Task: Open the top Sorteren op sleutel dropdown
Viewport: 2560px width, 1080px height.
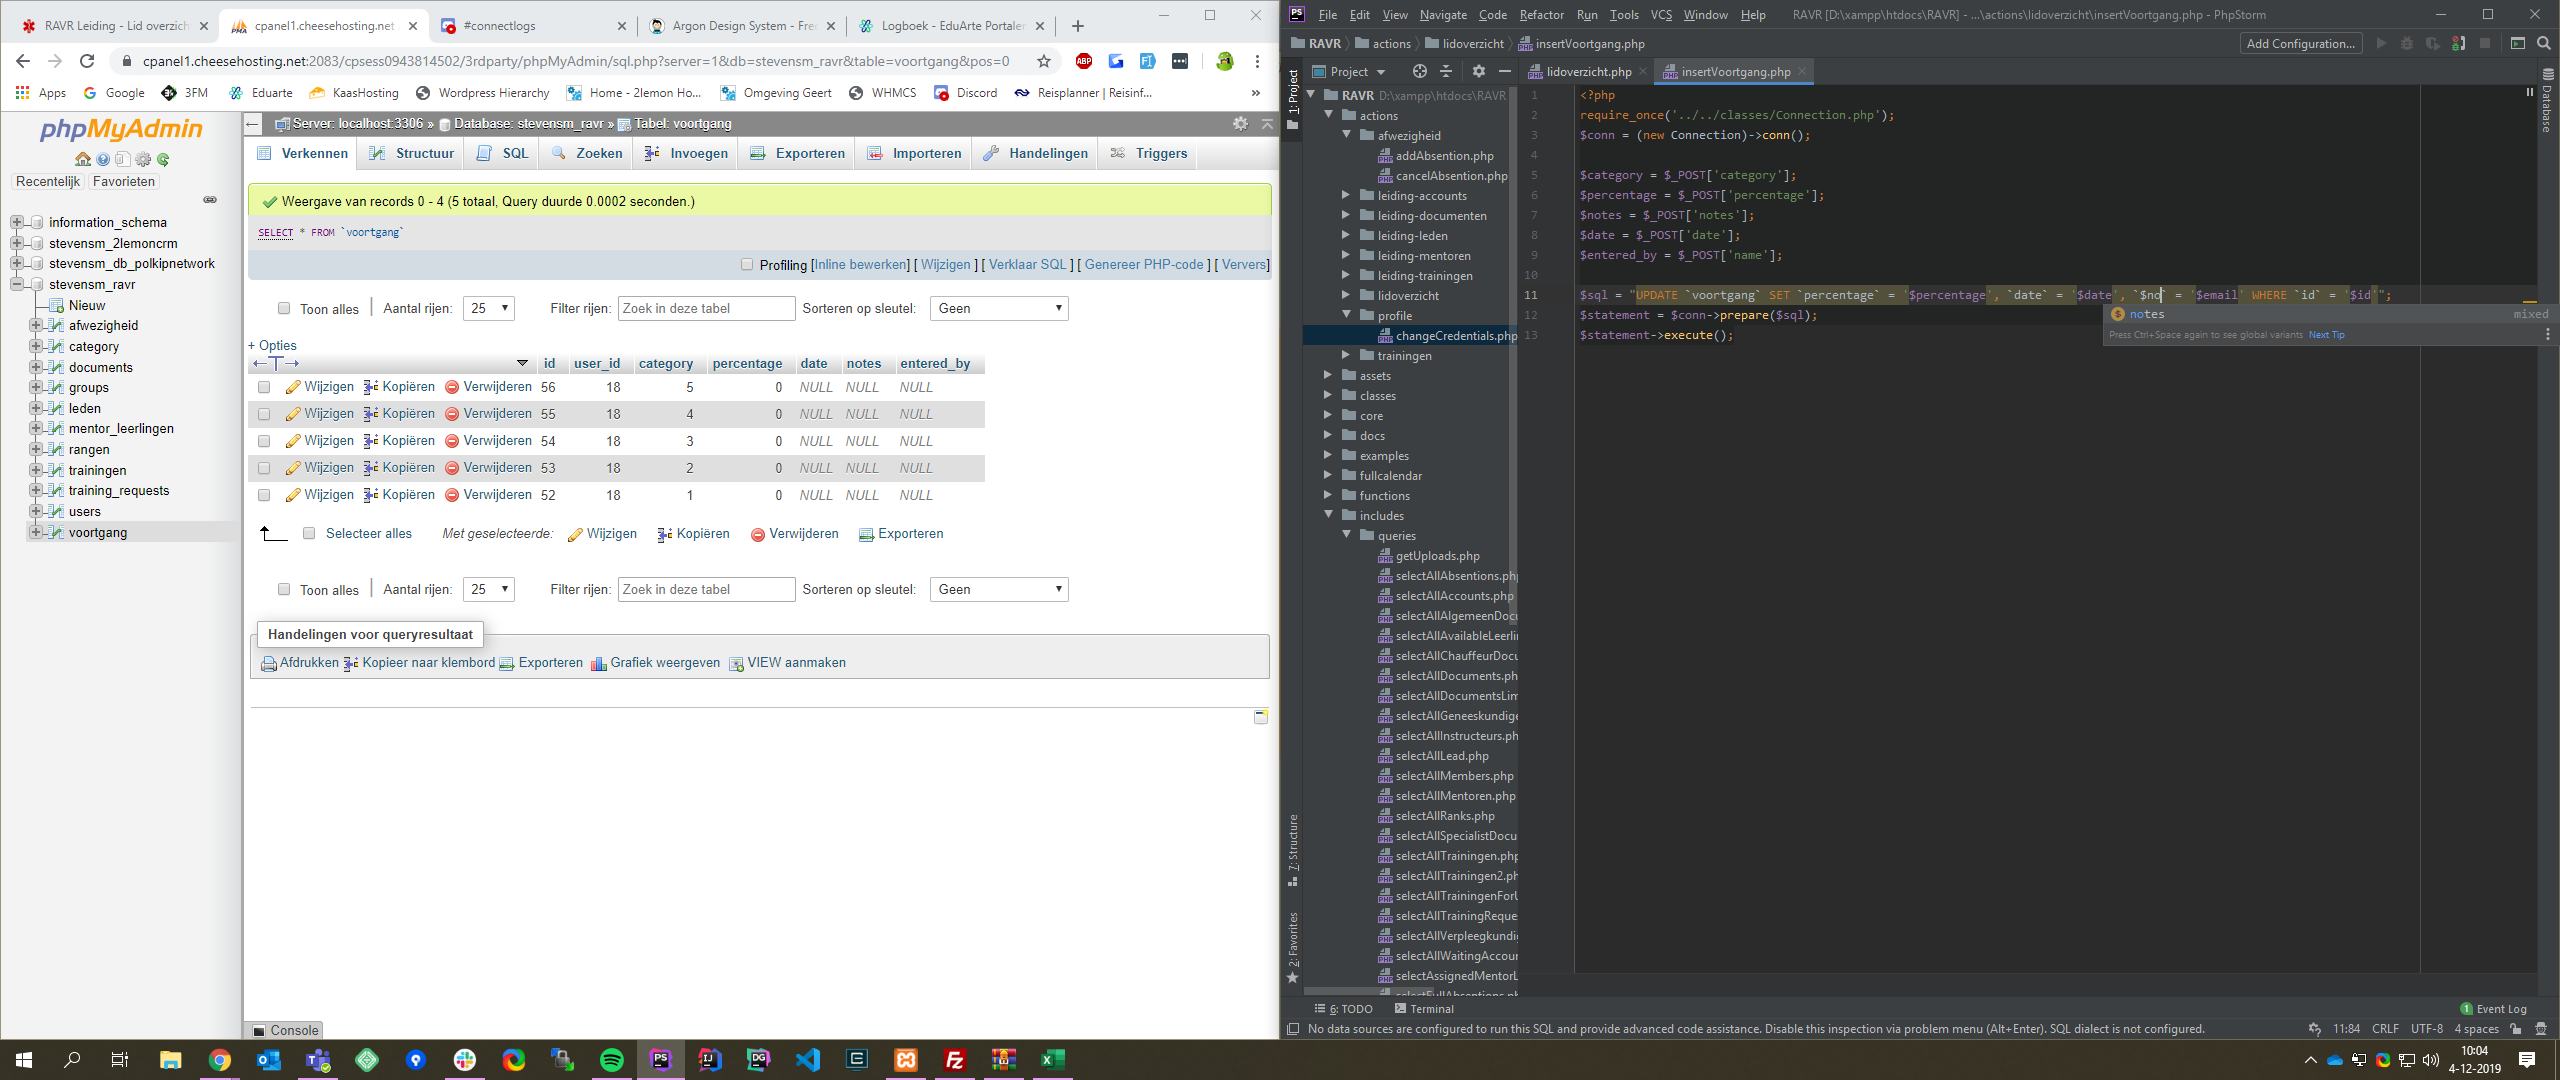Action: (x=998, y=308)
